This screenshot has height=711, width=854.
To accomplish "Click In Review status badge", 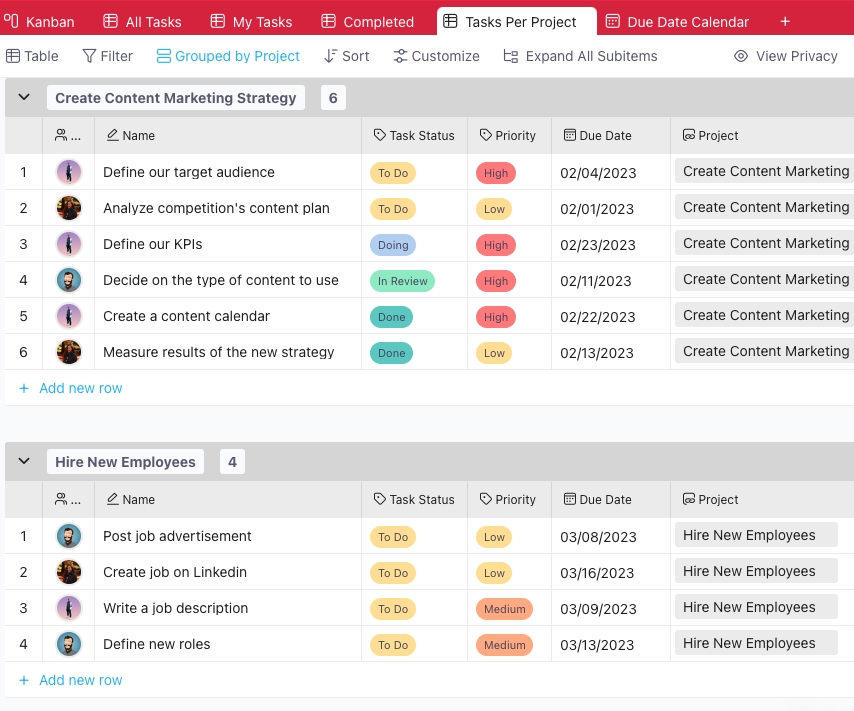I will click(x=402, y=281).
